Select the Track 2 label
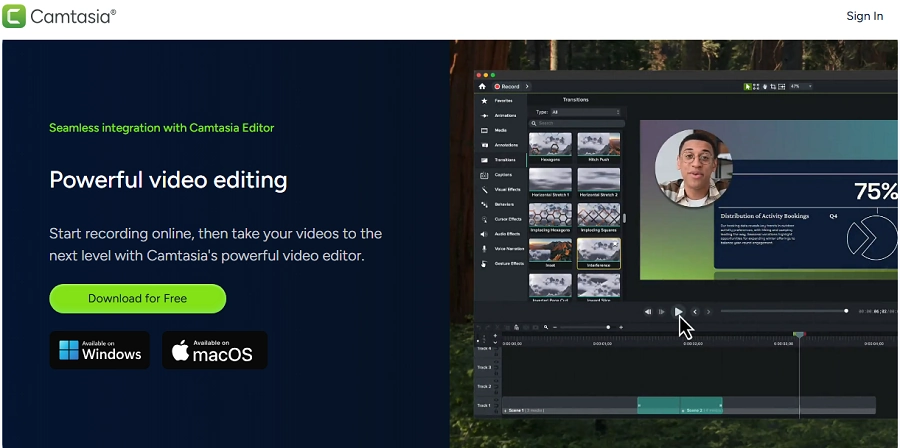 (484, 387)
